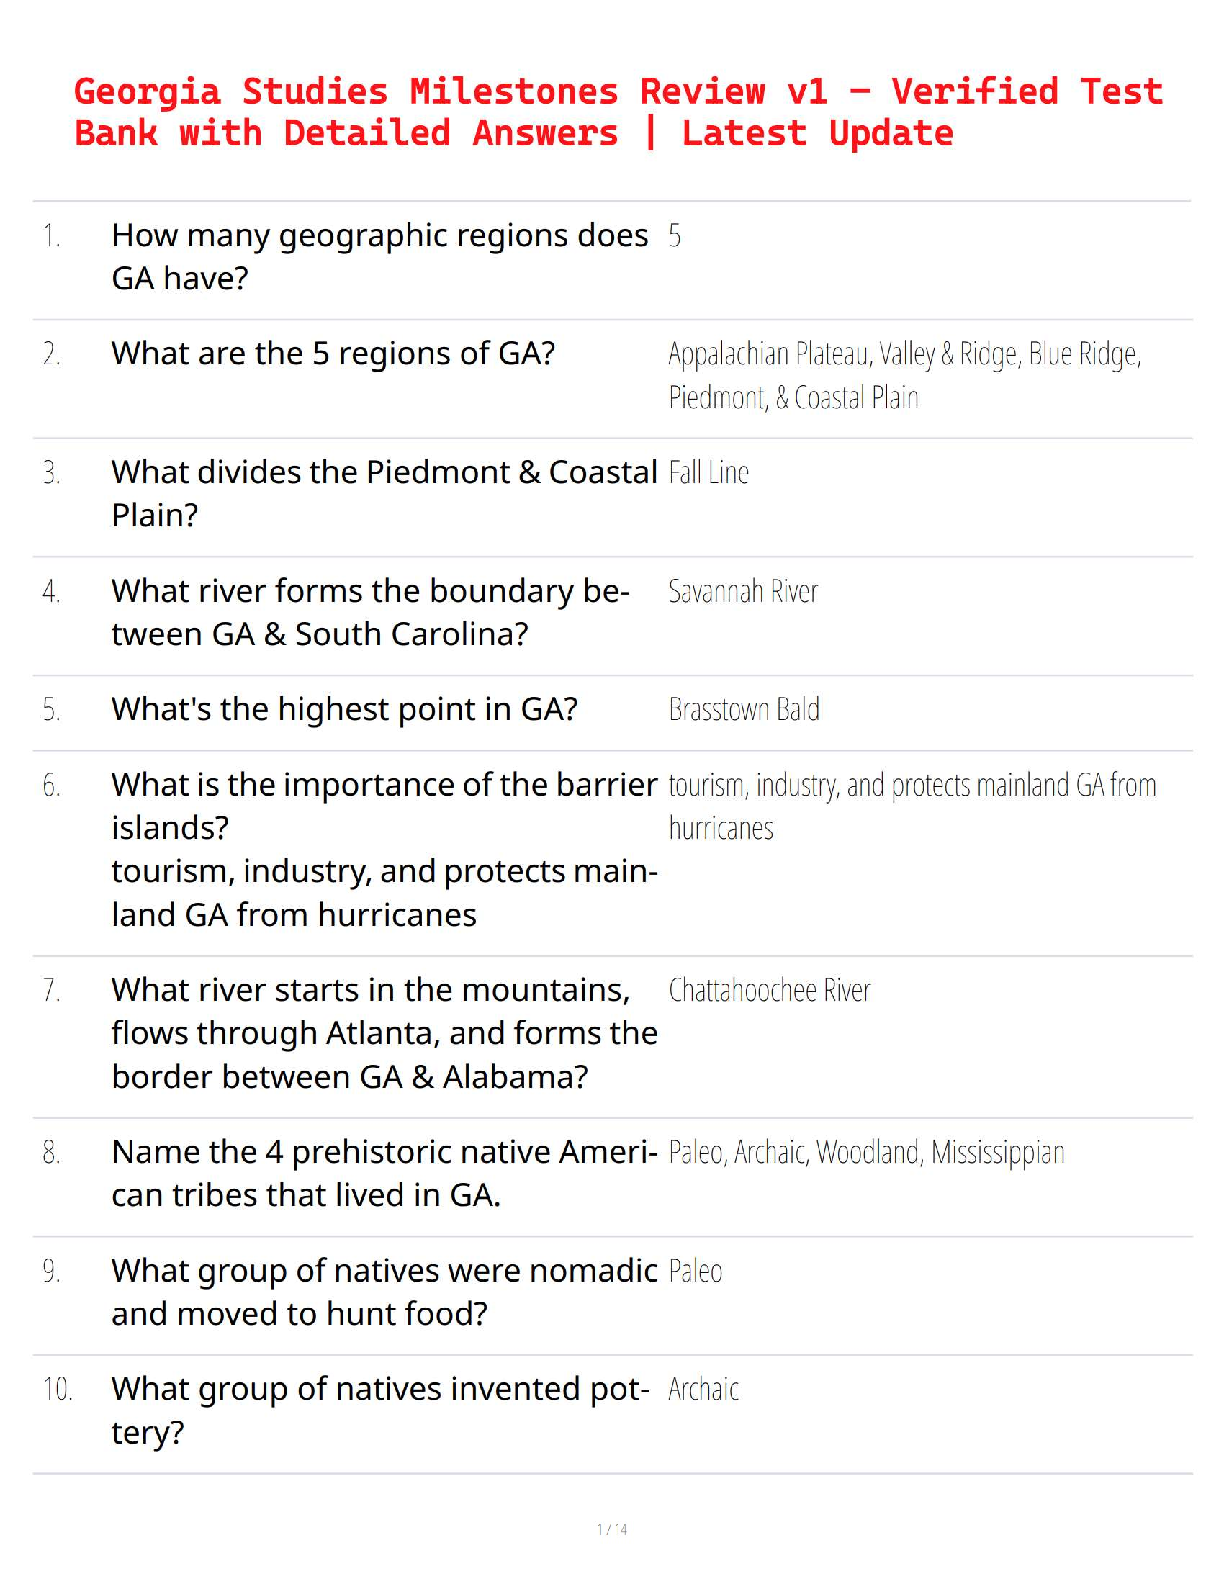Click the red Georgia Studies Milestones Review title
This screenshot has width=1224, height=1584.
click(x=617, y=112)
